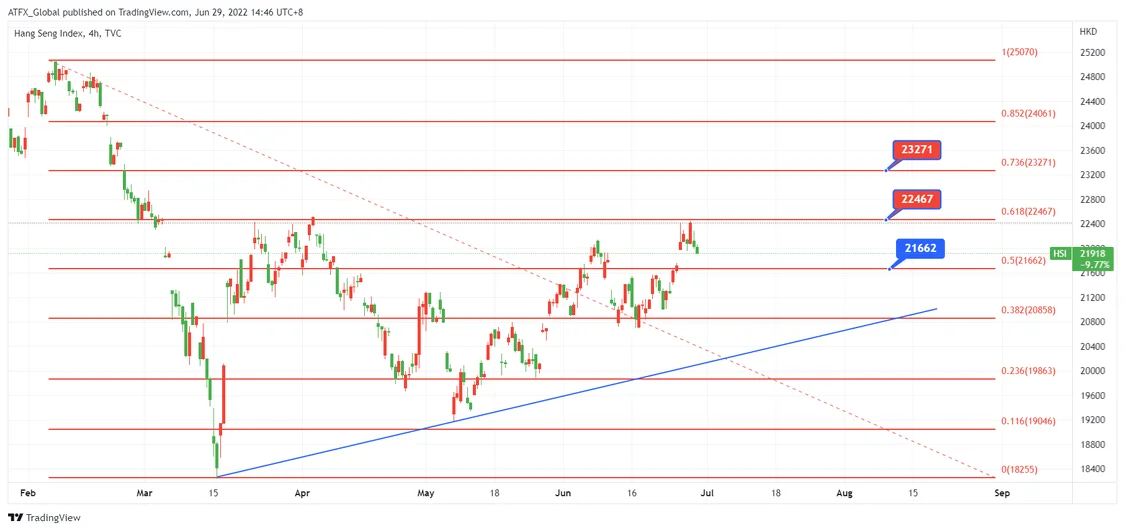1125x531 pixels.
Task: Click the 16 date label after Jun
Action: [x=631, y=494]
